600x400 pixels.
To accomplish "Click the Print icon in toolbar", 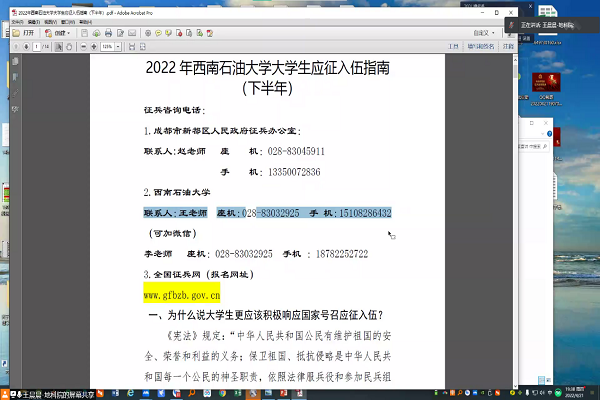I will tap(107, 32).
